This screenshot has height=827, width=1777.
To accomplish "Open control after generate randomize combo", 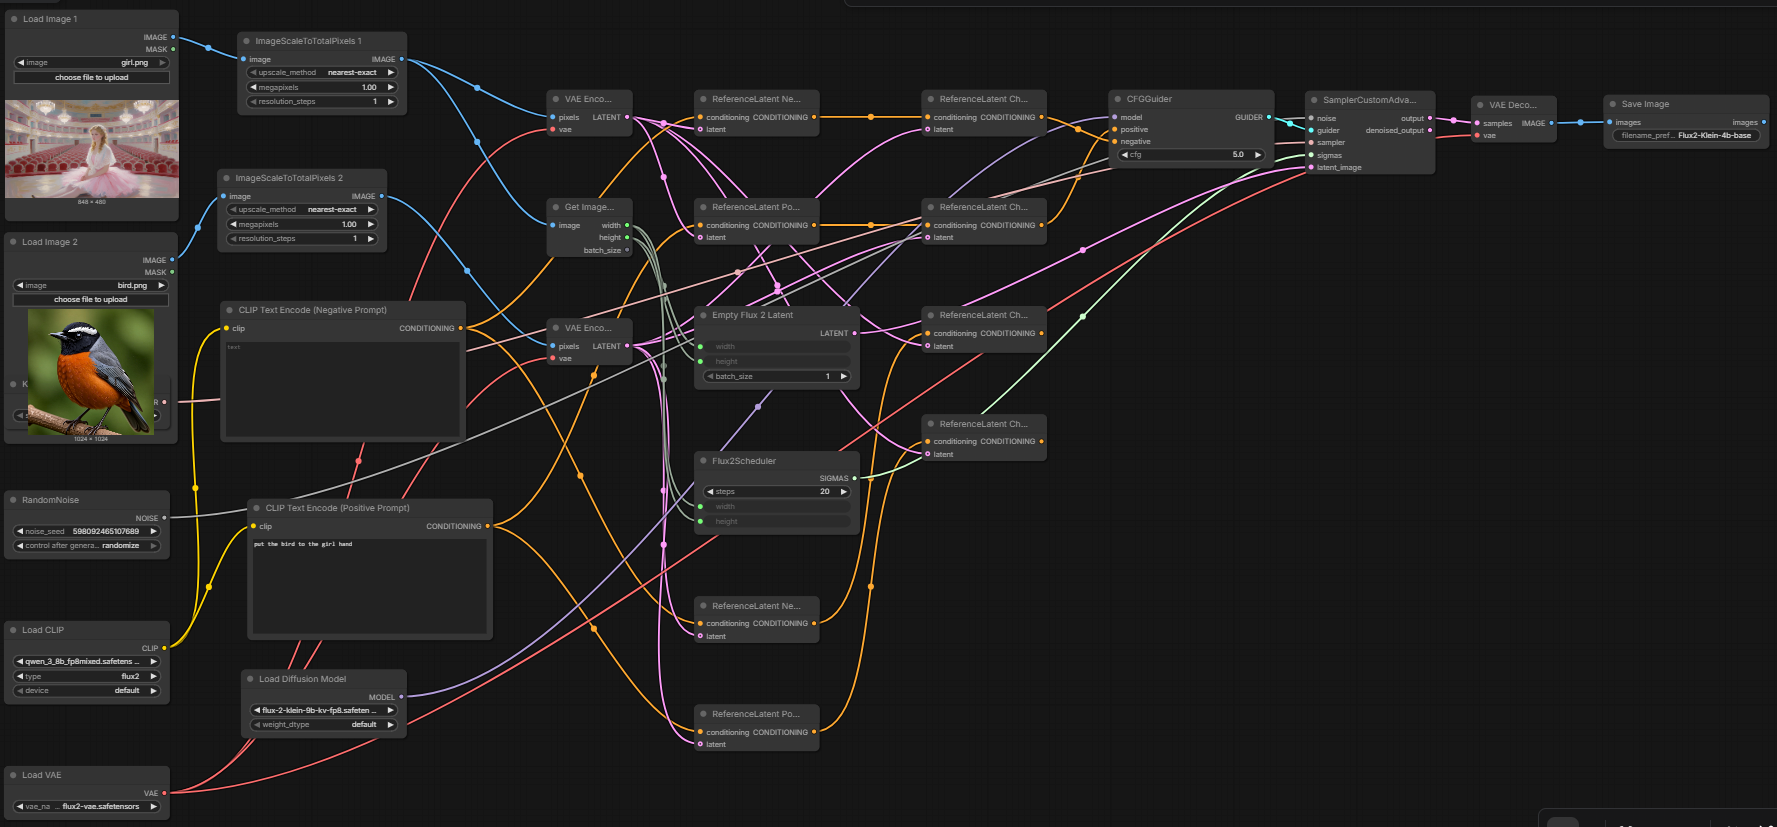I will pos(87,546).
